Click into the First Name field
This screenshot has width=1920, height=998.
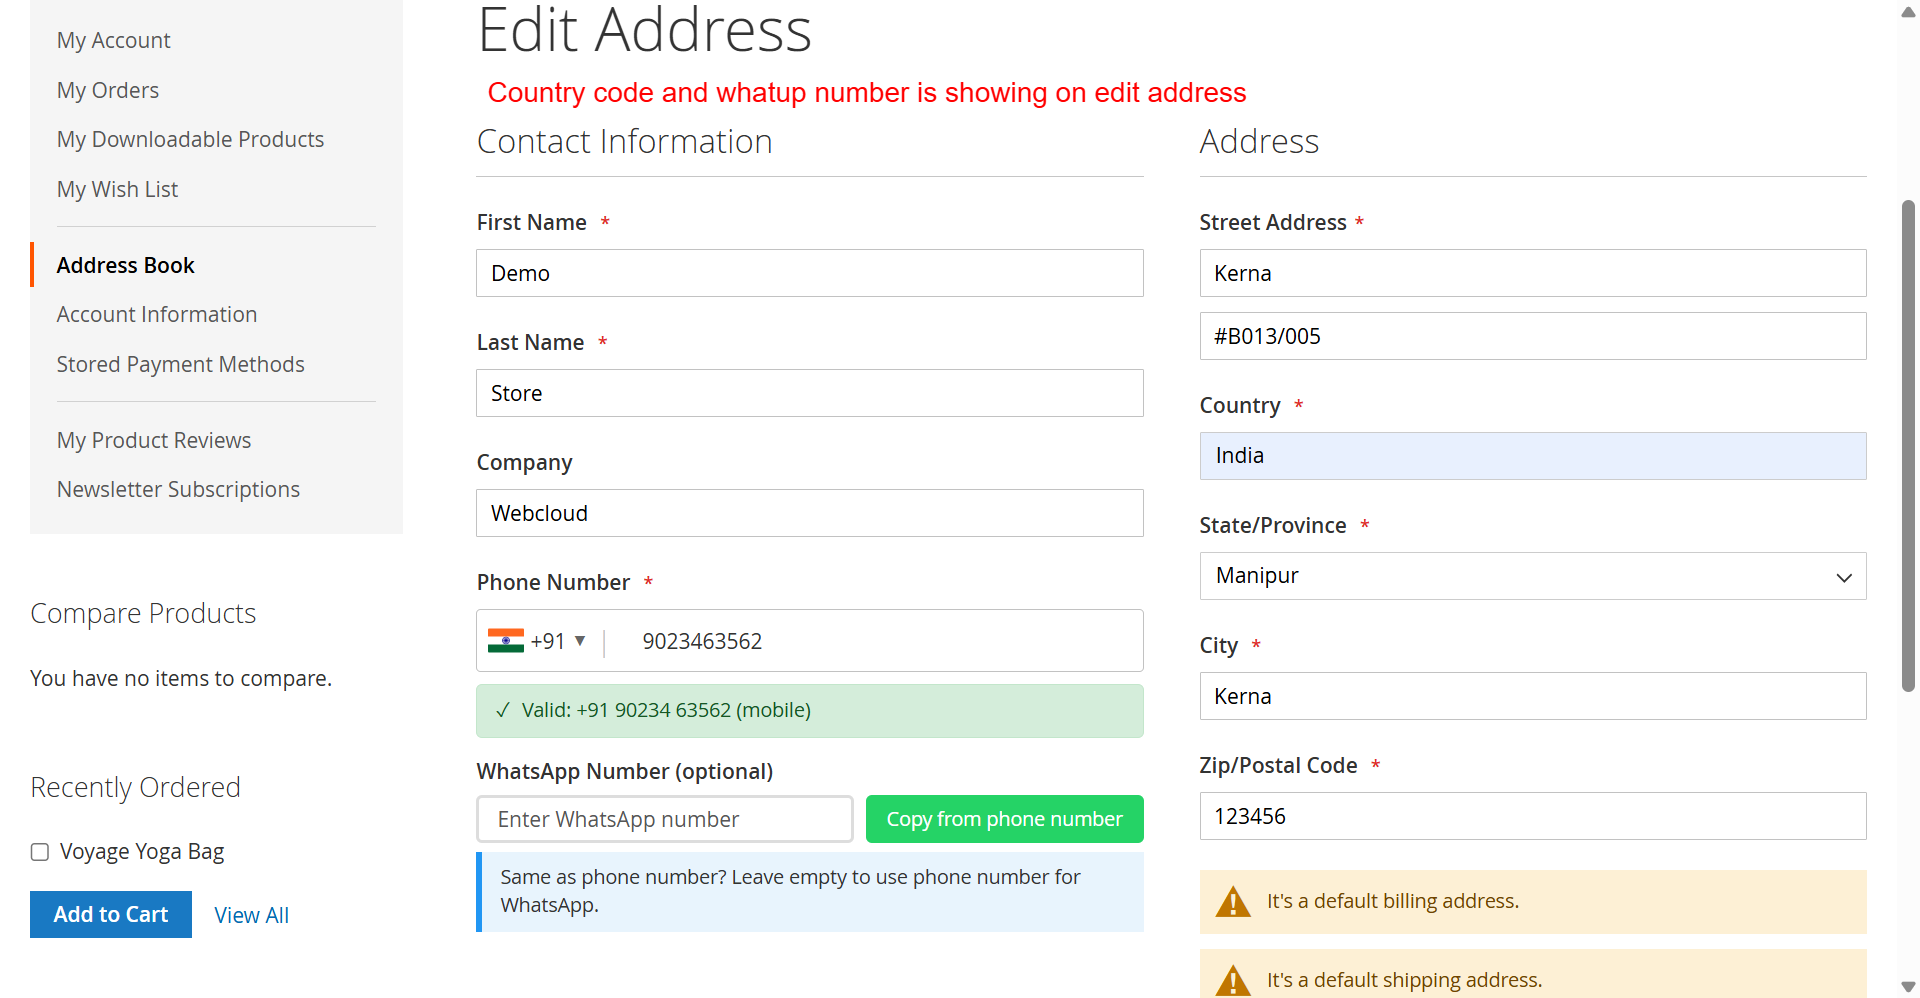point(809,274)
